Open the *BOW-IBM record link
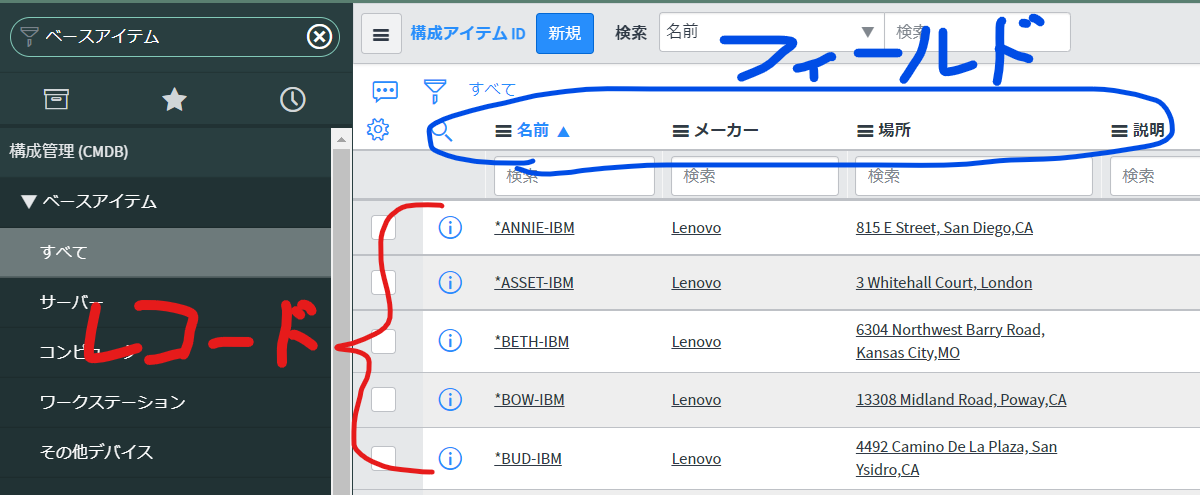This screenshot has height=495, width=1200. tap(529, 400)
